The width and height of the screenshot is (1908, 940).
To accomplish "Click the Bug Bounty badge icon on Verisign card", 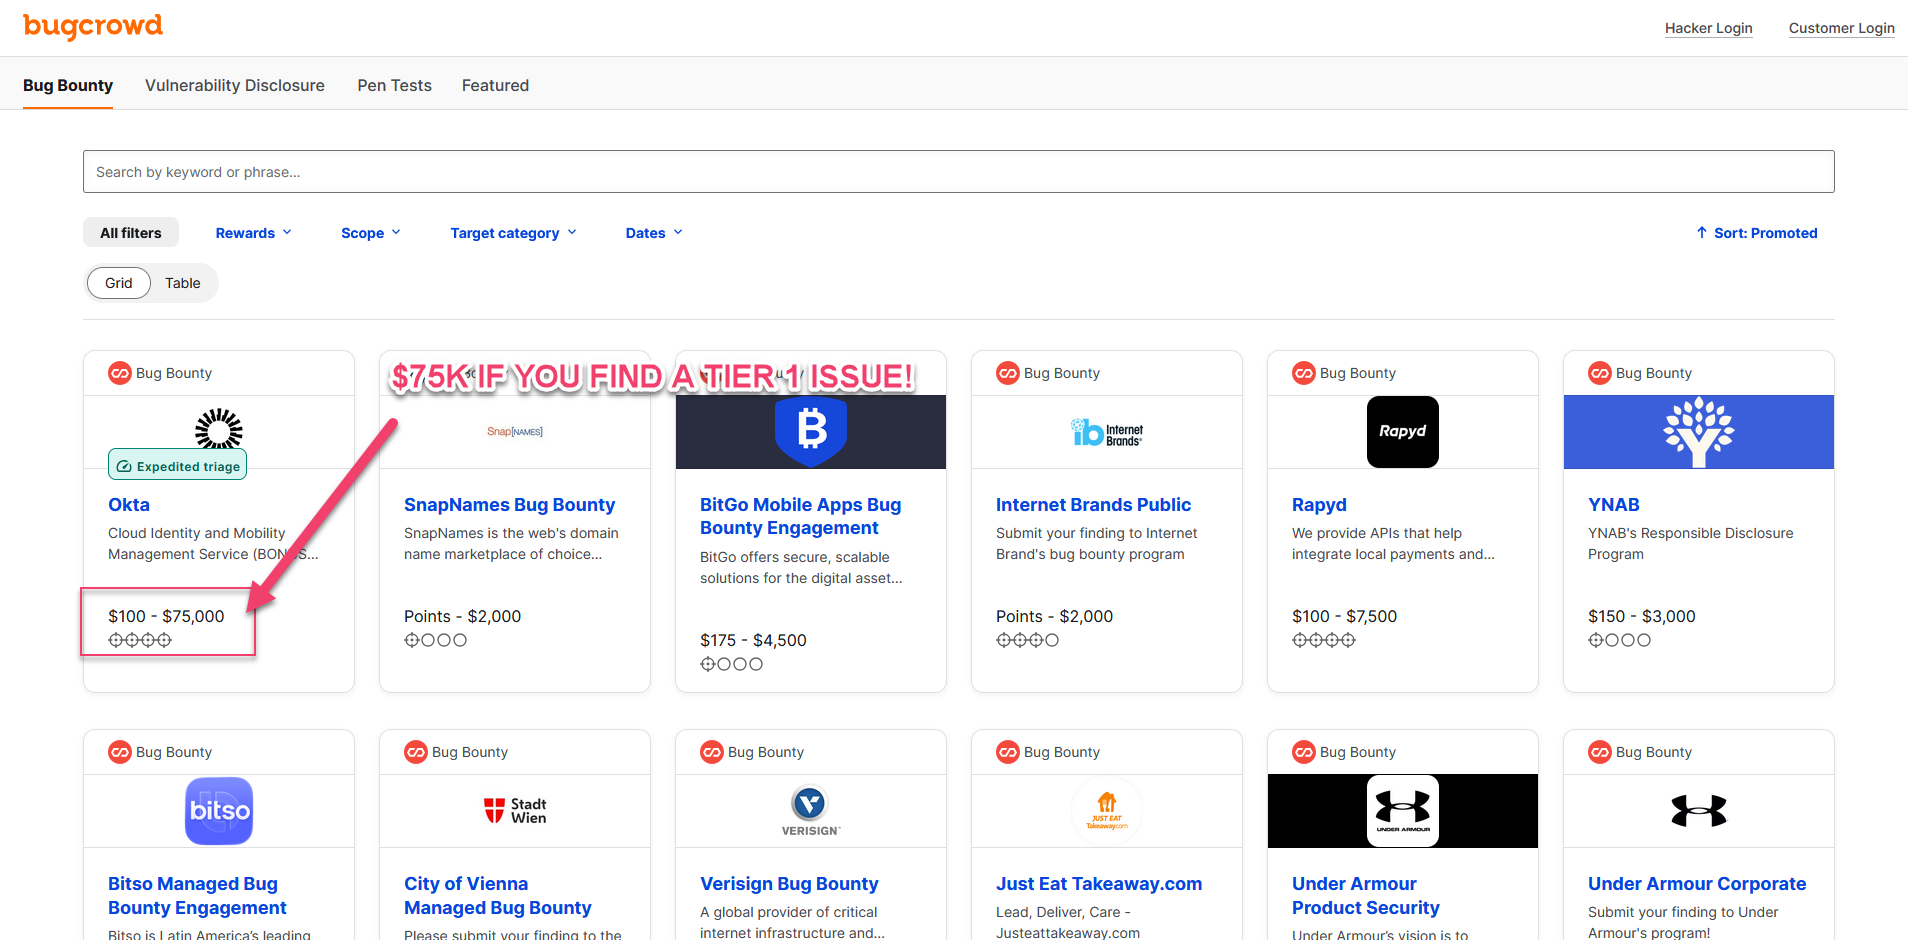I will [x=712, y=752].
